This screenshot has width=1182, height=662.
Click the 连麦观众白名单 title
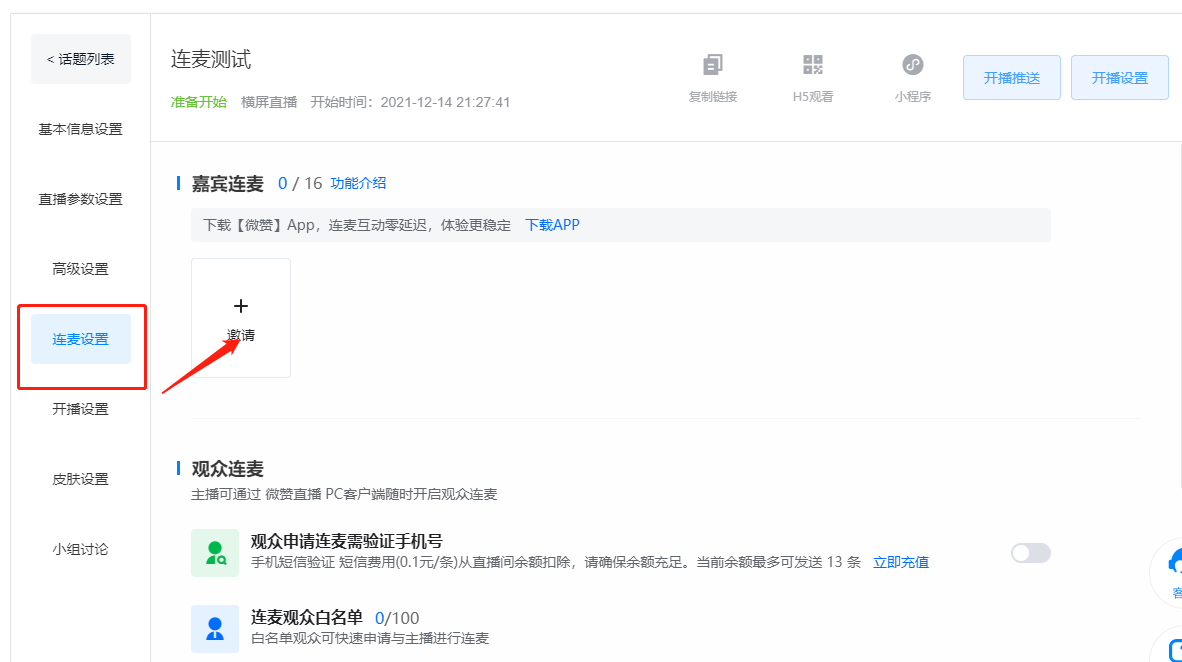[307, 618]
